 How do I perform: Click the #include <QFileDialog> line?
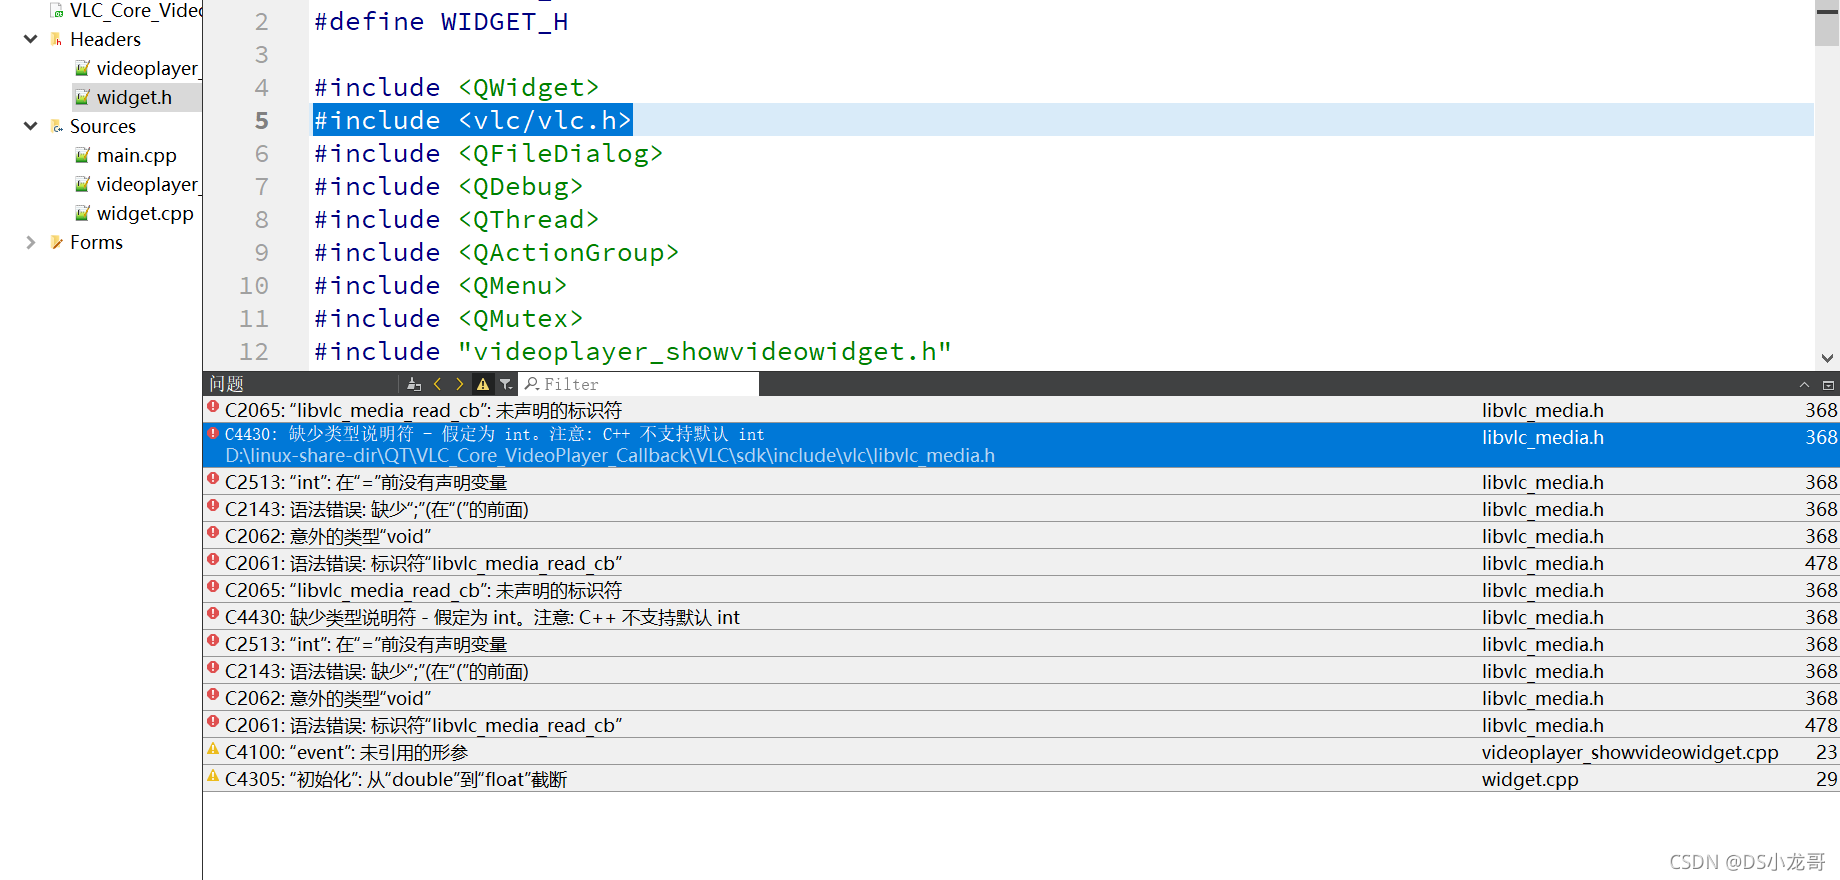click(488, 153)
